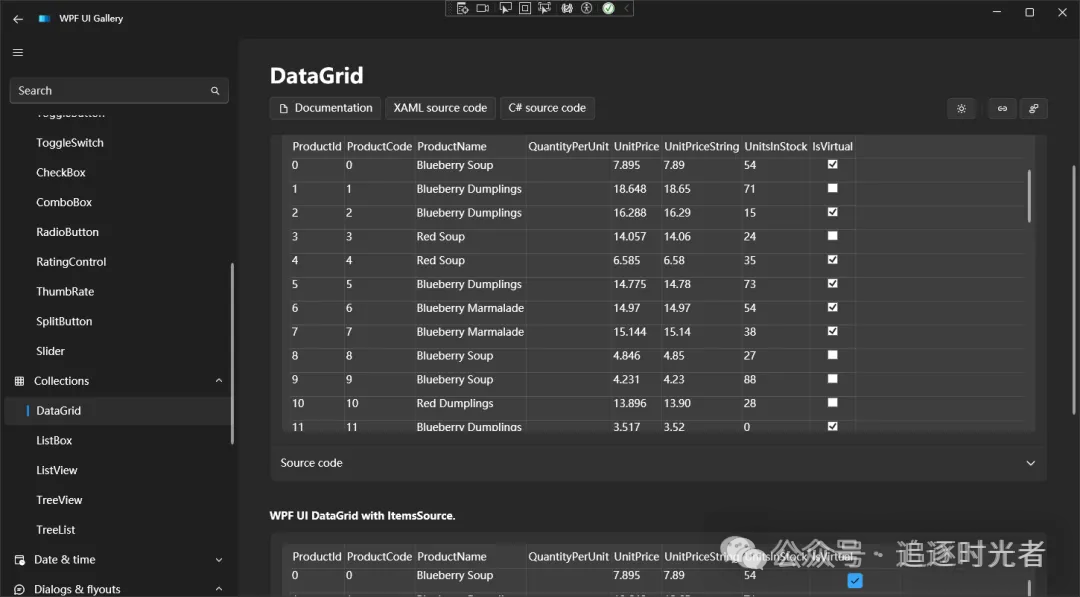Check IsVirtual for Blueberry Dumplings row 1
This screenshot has height=597, width=1080.
[833, 188]
